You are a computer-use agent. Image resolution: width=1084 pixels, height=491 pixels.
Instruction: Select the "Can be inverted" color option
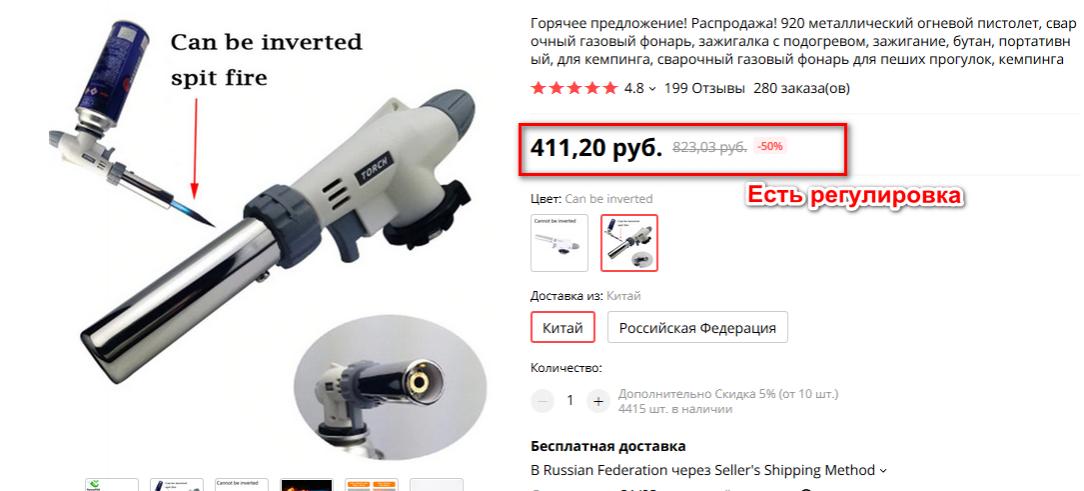tap(629, 243)
